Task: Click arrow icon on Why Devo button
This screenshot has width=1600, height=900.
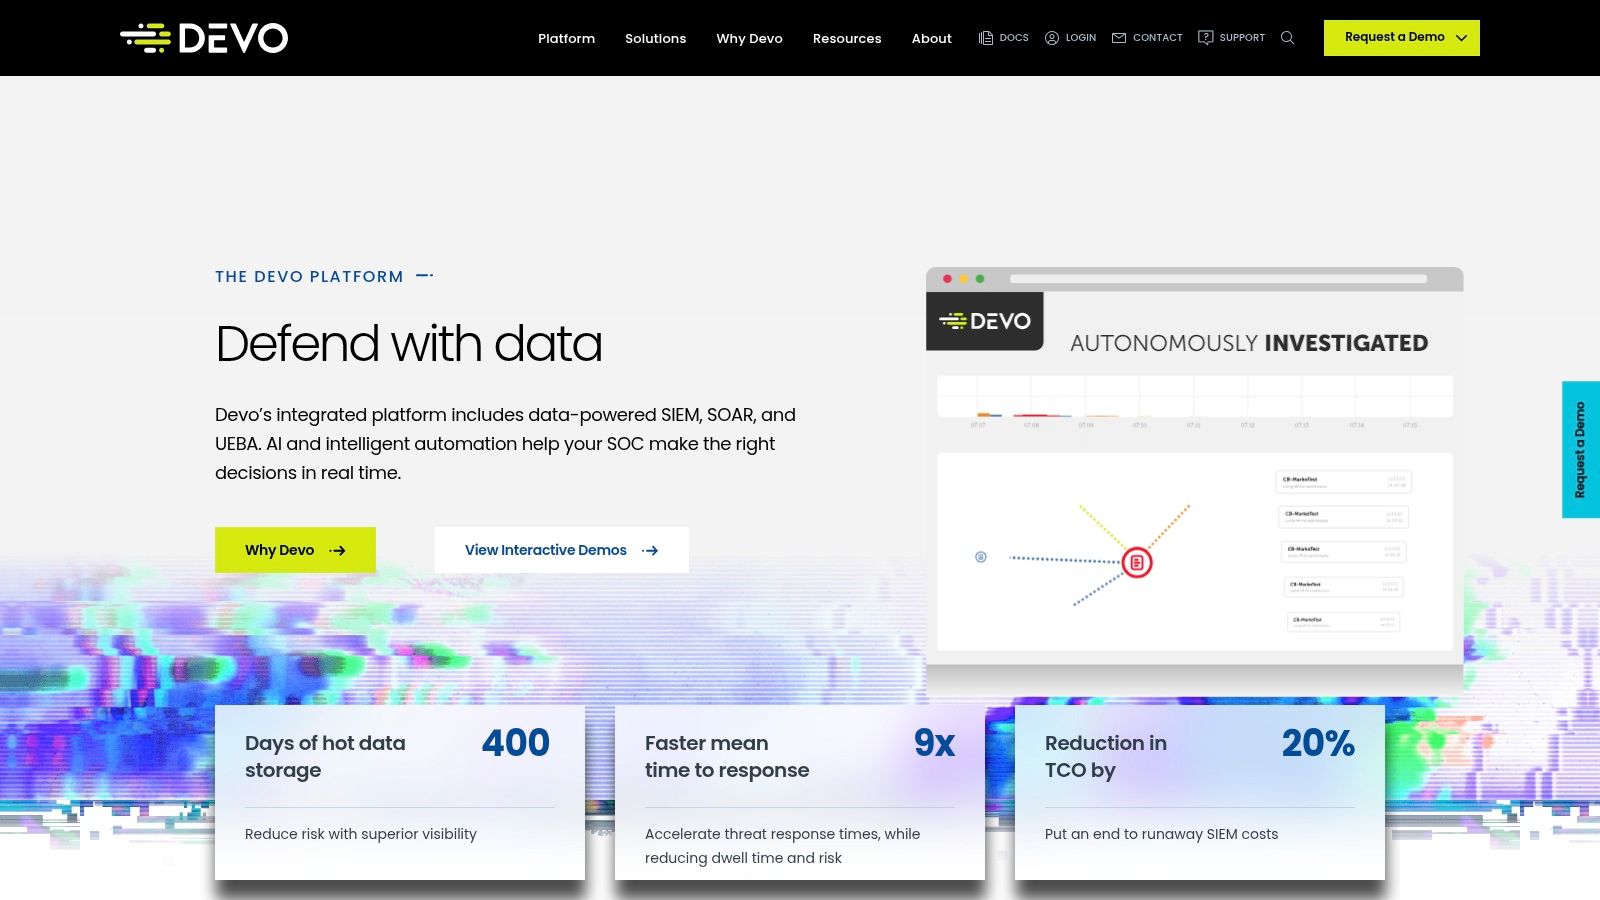Action: 338,551
